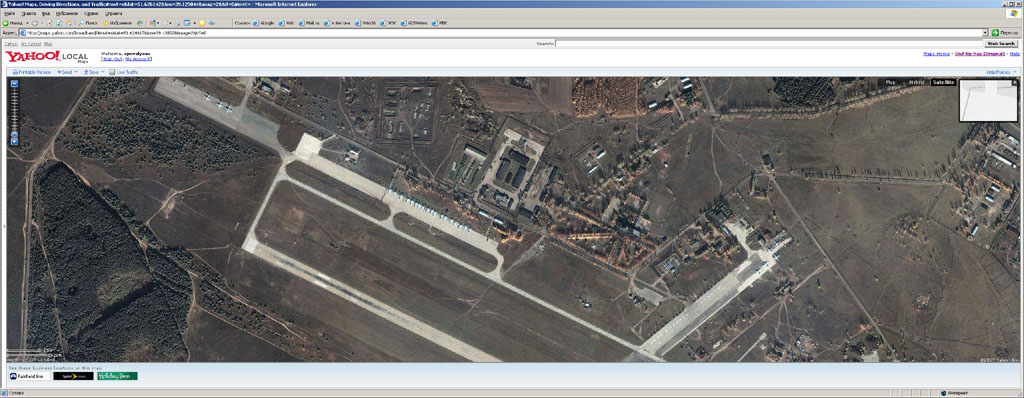
Task: Open the Printable Version of the map
Action: (31, 72)
